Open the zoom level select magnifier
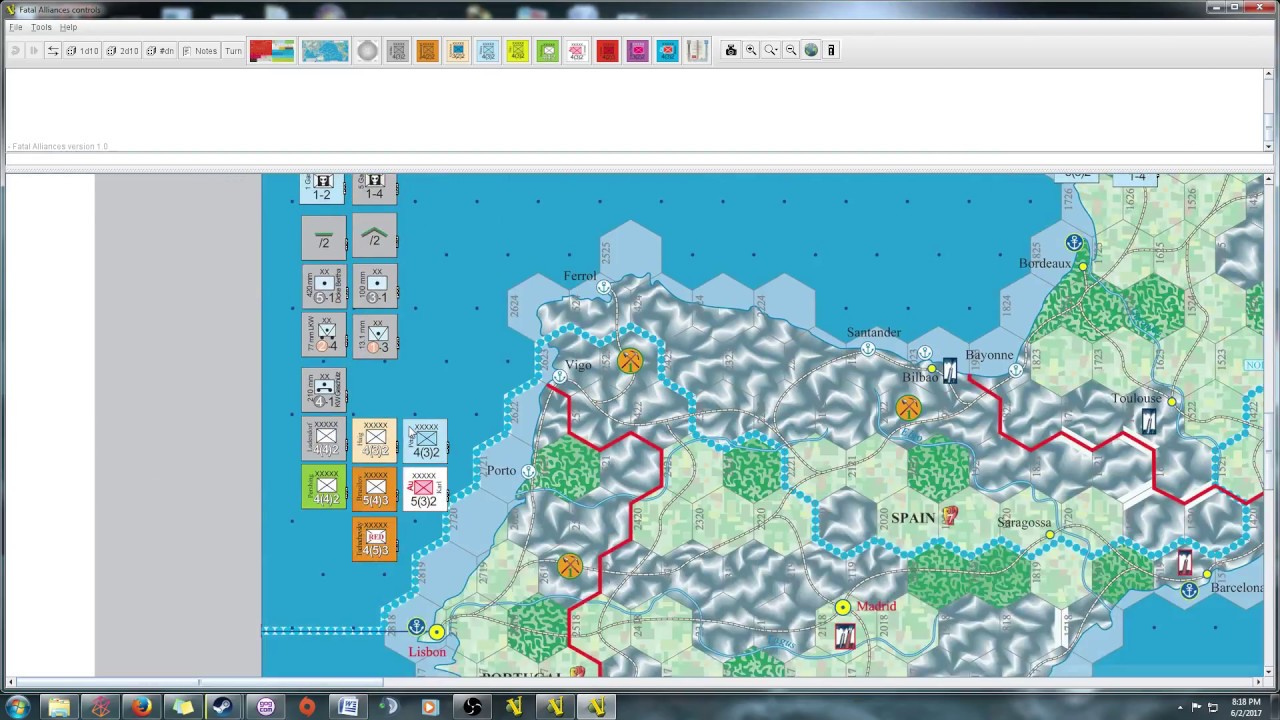 coord(771,50)
